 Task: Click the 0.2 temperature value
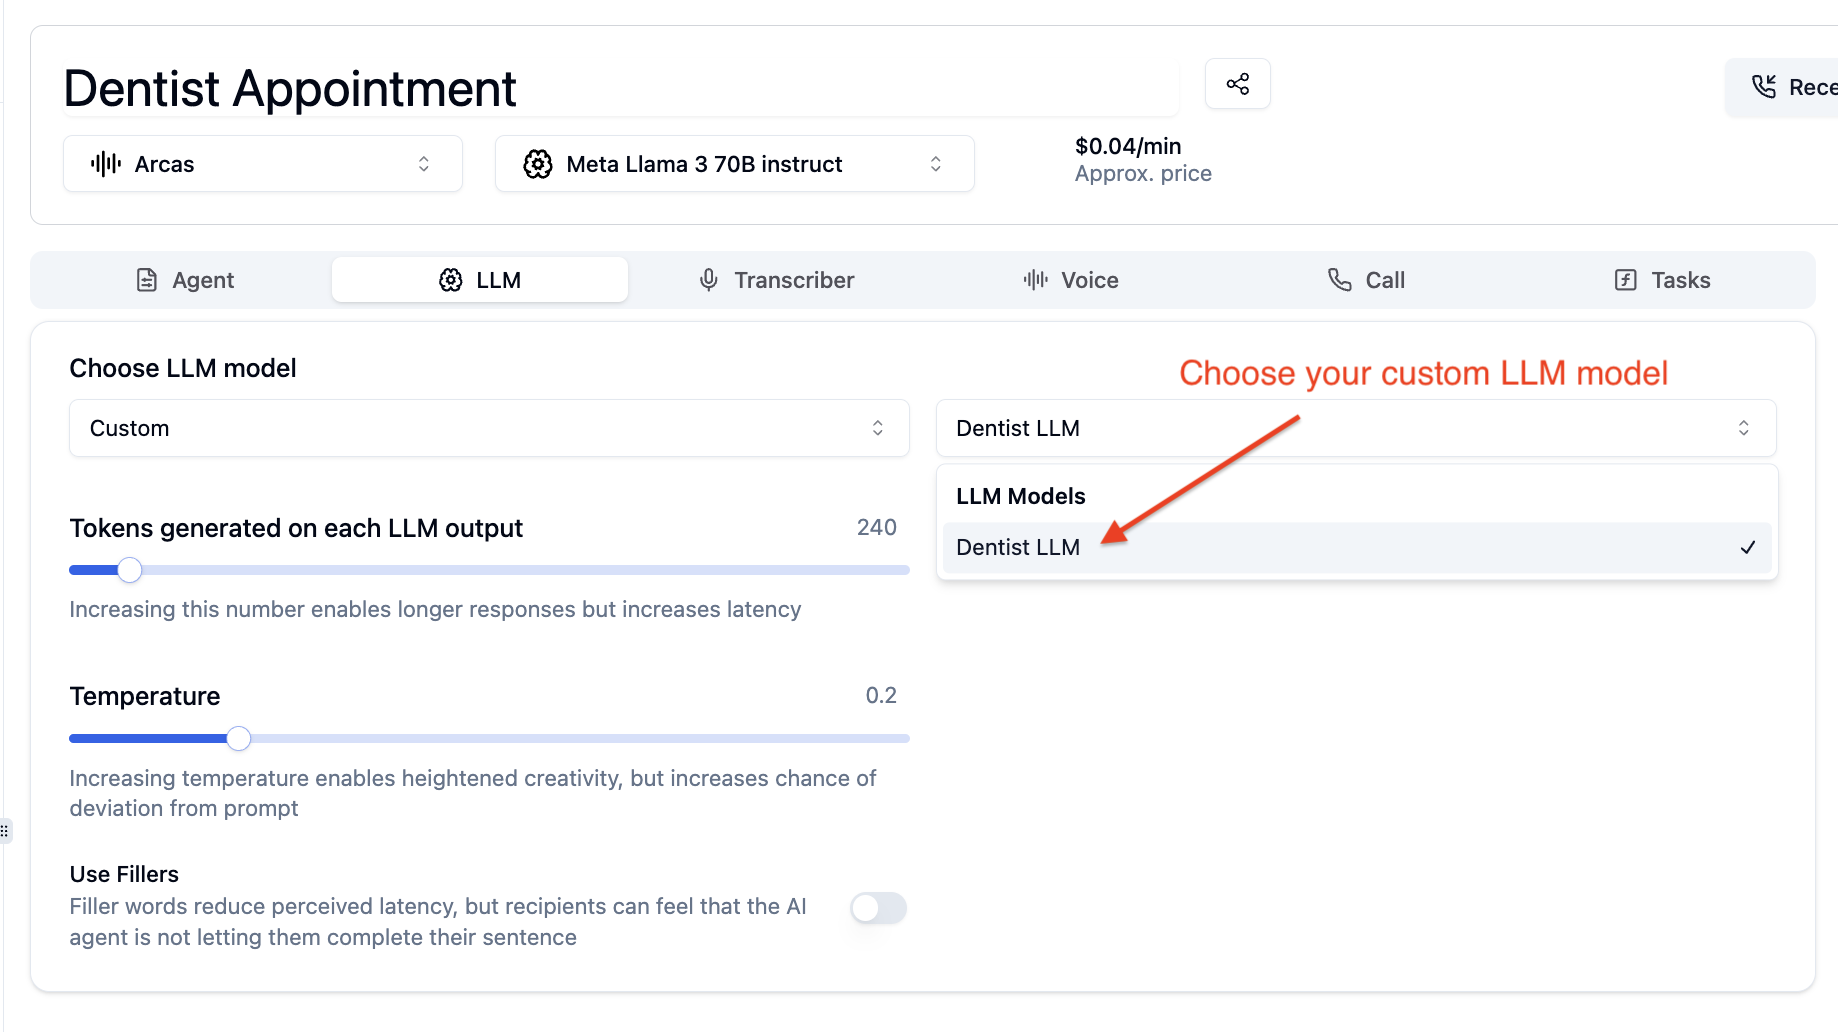(881, 695)
